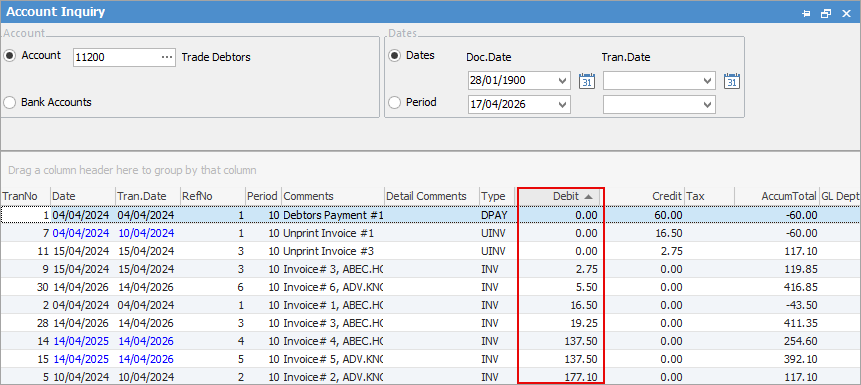Sort by Period column header
Image resolution: width=861 pixels, height=385 pixels.
pyautogui.click(x=263, y=196)
